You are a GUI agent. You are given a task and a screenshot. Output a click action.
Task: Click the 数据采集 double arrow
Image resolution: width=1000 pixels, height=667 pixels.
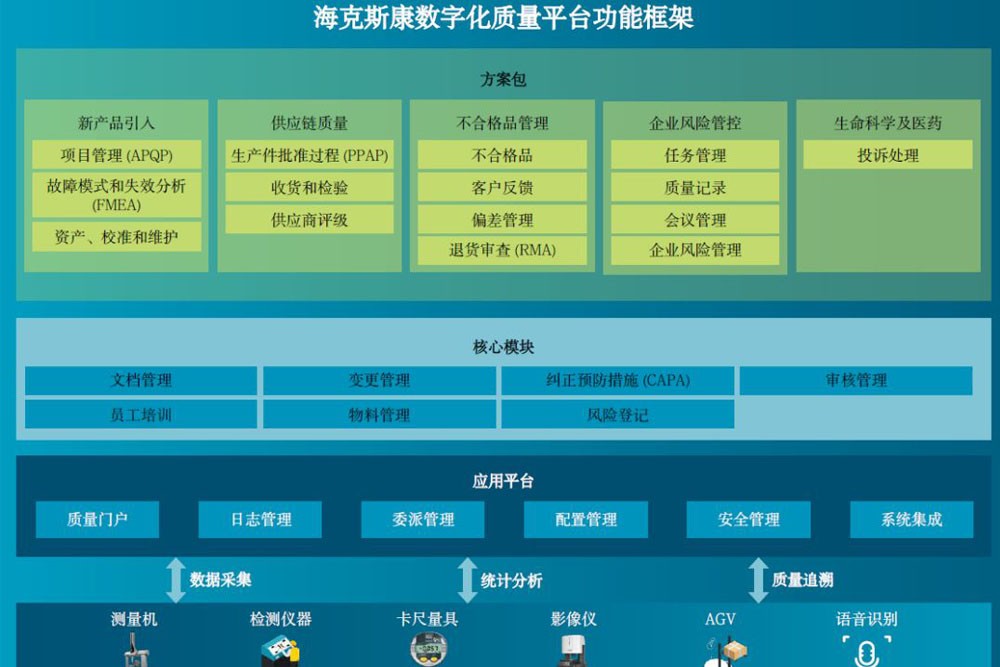[x=176, y=580]
